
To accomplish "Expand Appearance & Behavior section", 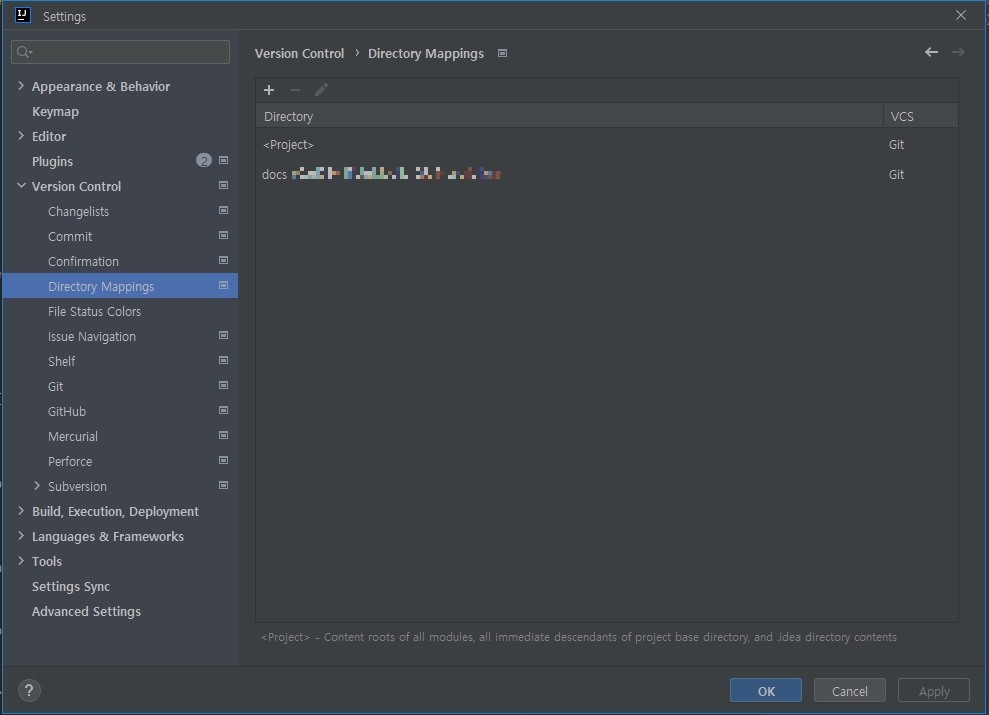I will click(21, 86).
